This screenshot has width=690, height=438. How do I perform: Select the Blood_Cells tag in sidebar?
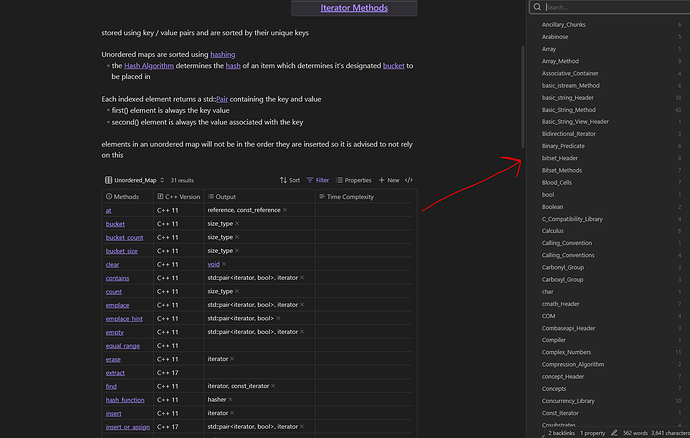(557, 182)
